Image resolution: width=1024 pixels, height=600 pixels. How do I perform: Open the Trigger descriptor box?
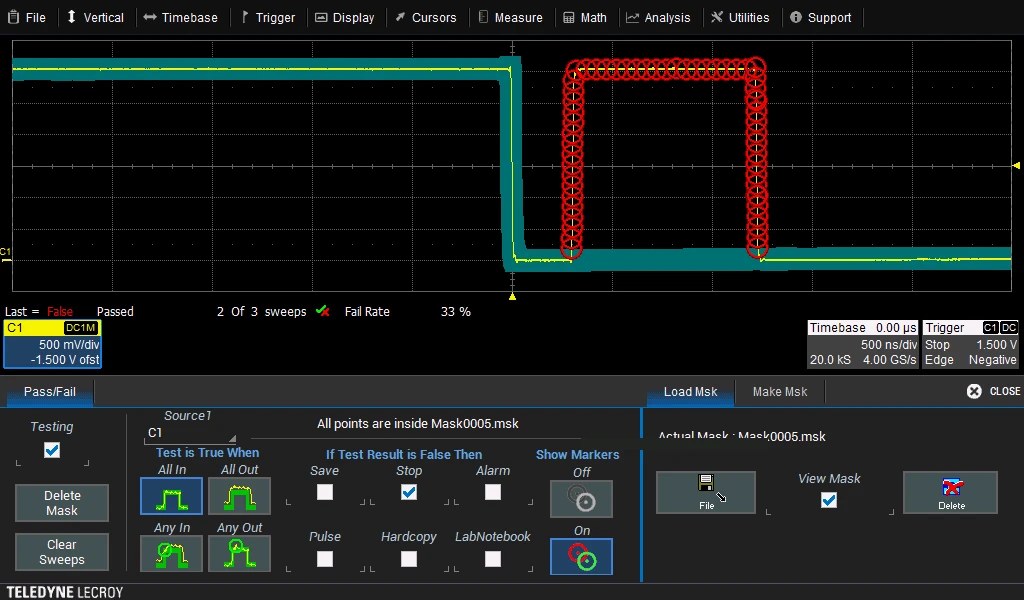click(970, 344)
